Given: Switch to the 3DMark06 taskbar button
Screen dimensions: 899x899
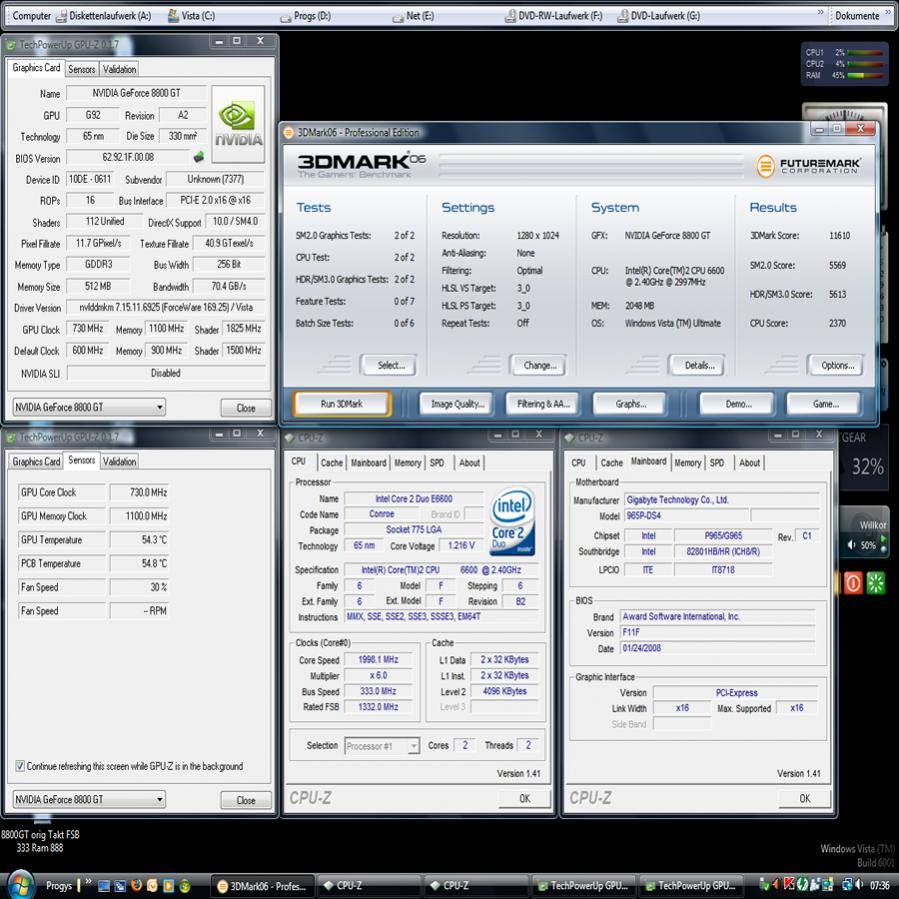Looking at the screenshot, I should pos(263,886).
